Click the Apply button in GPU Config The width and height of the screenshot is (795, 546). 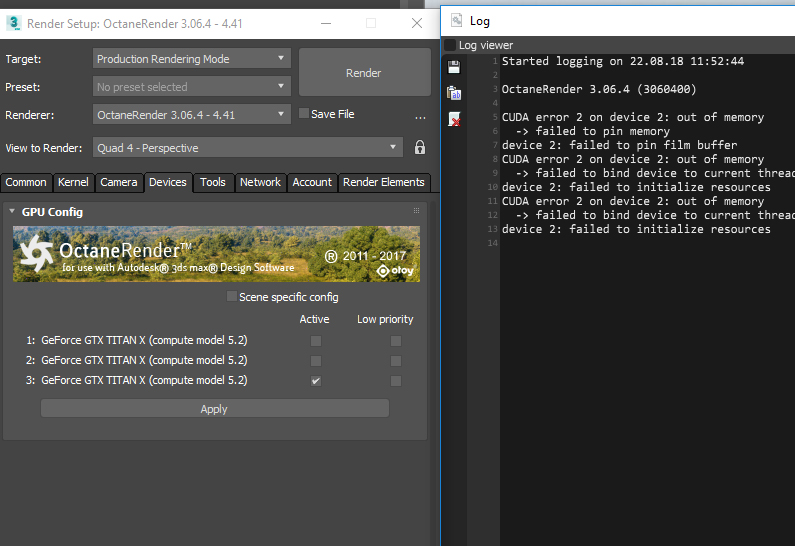click(214, 409)
